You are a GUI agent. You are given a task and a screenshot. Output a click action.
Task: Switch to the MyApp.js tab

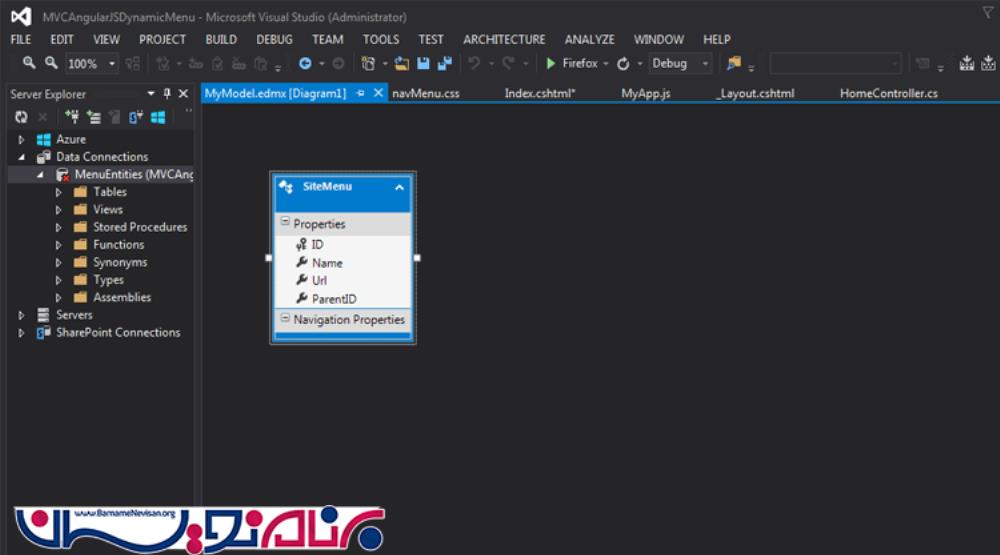pos(646,93)
